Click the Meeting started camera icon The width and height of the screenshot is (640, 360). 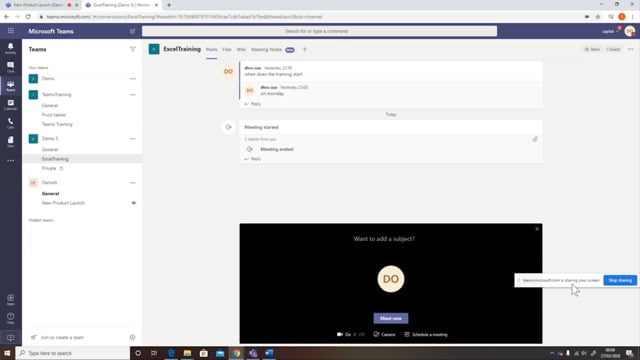(x=228, y=127)
